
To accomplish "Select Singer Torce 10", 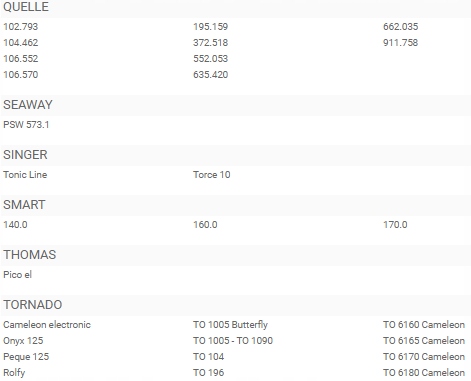I will pos(212,175).
